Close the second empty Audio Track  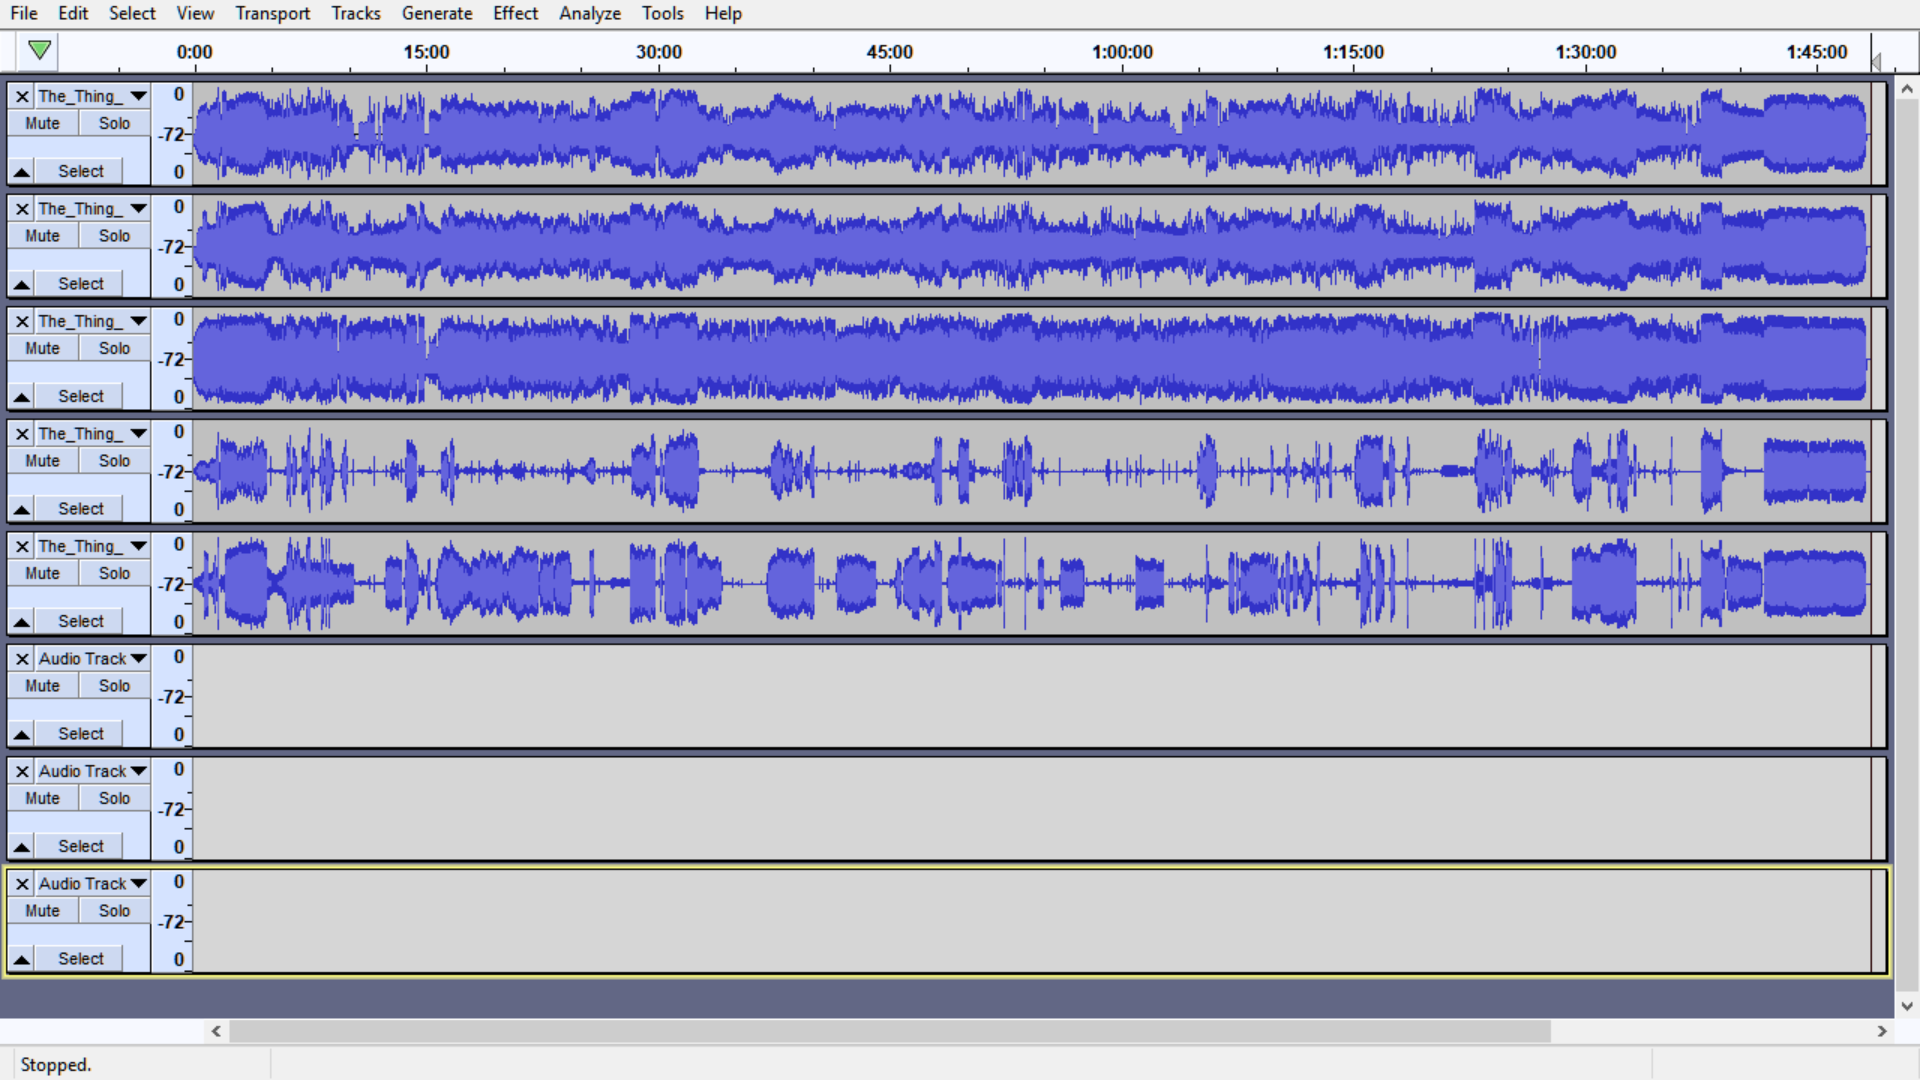22,772
